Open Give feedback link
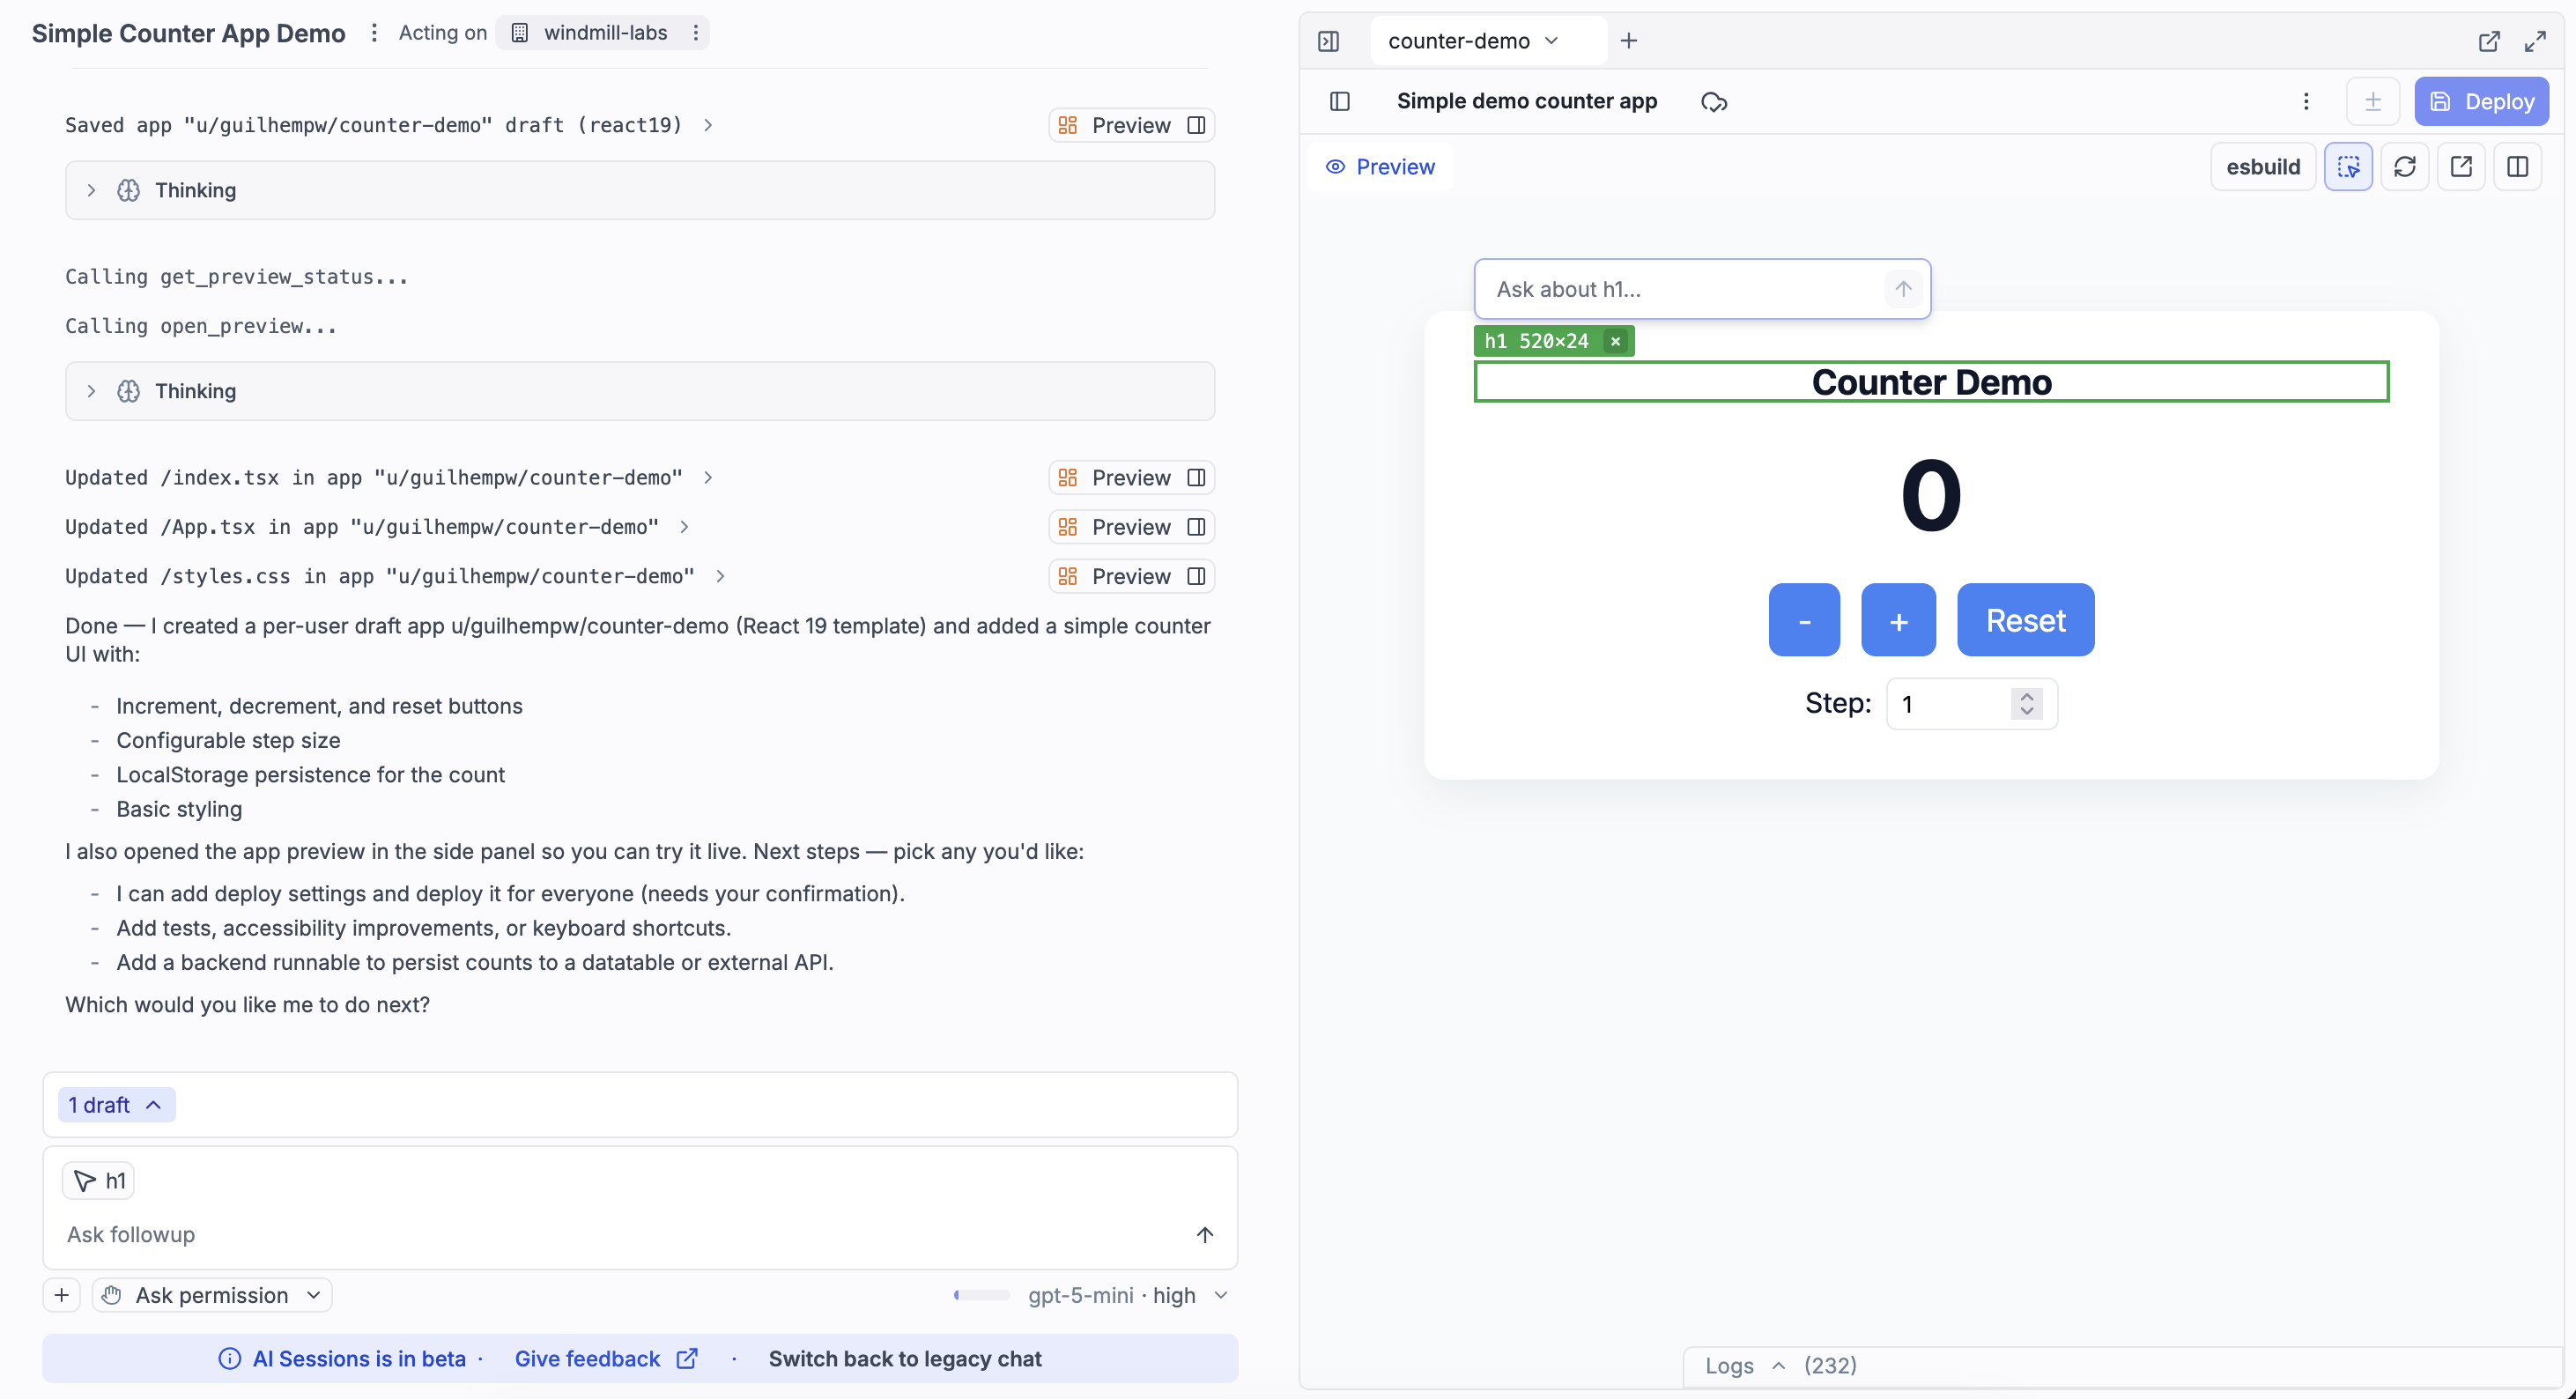The width and height of the screenshot is (2576, 1399). pos(605,1358)
